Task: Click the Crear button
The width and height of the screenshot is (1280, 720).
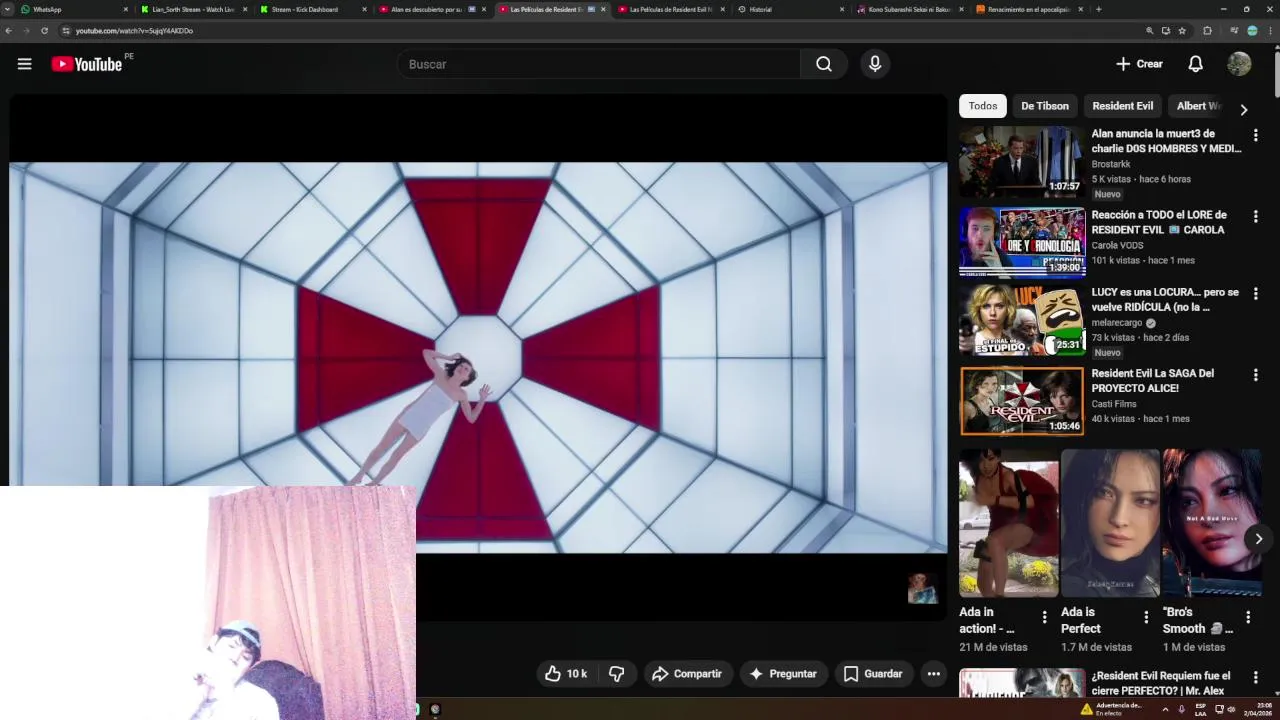Action: [1139, 64]
